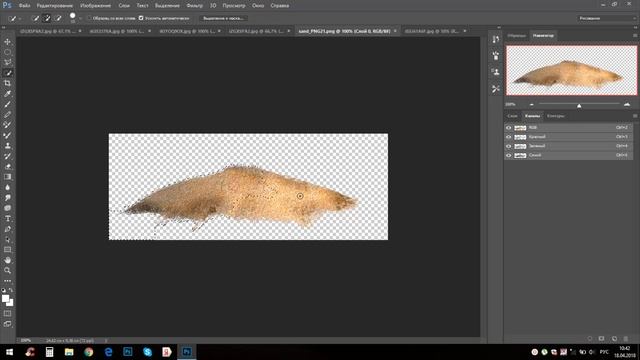Select the Eyedropper tool
Image resolution: width=640 pixels, height=360 pixels.
[7, 94]
